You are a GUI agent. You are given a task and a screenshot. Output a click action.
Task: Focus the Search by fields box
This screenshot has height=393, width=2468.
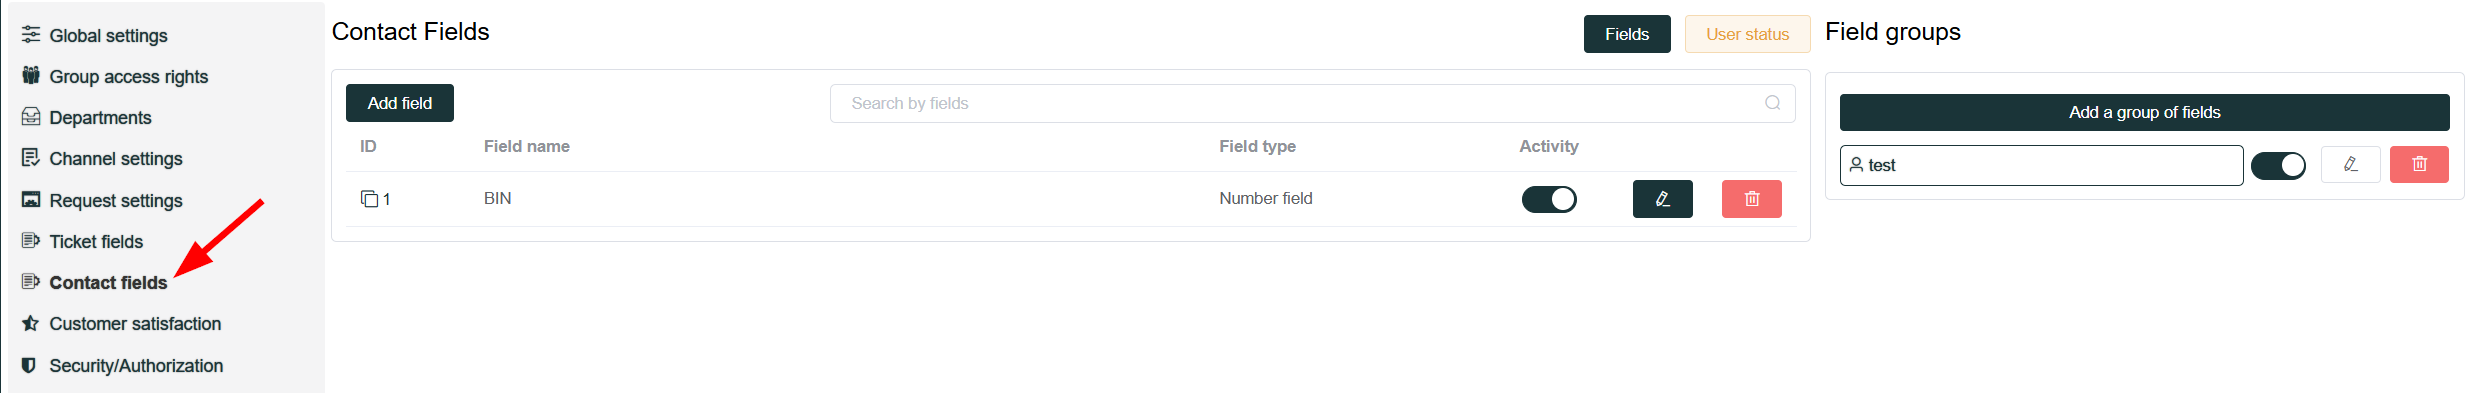(1312, 103)
